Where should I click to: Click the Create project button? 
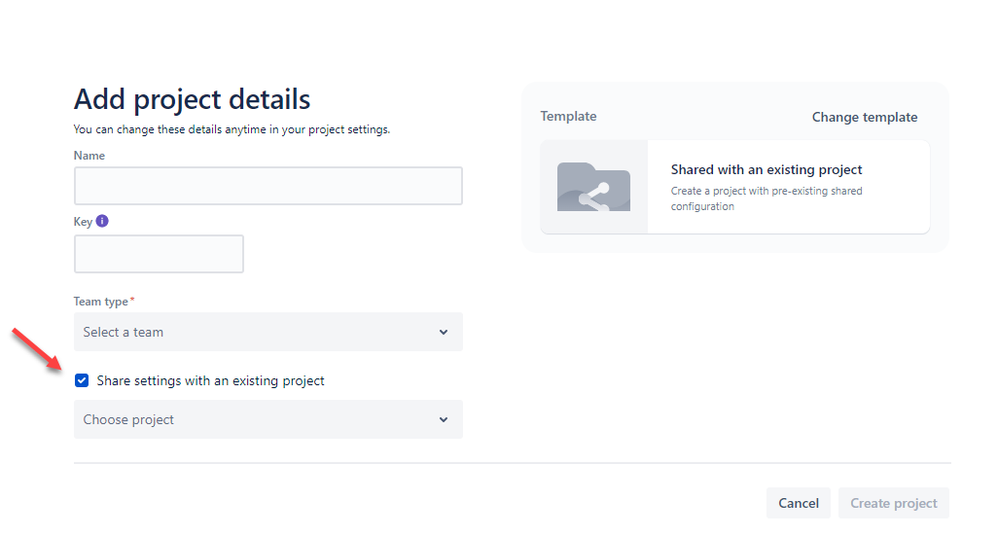tap(894, 503)
